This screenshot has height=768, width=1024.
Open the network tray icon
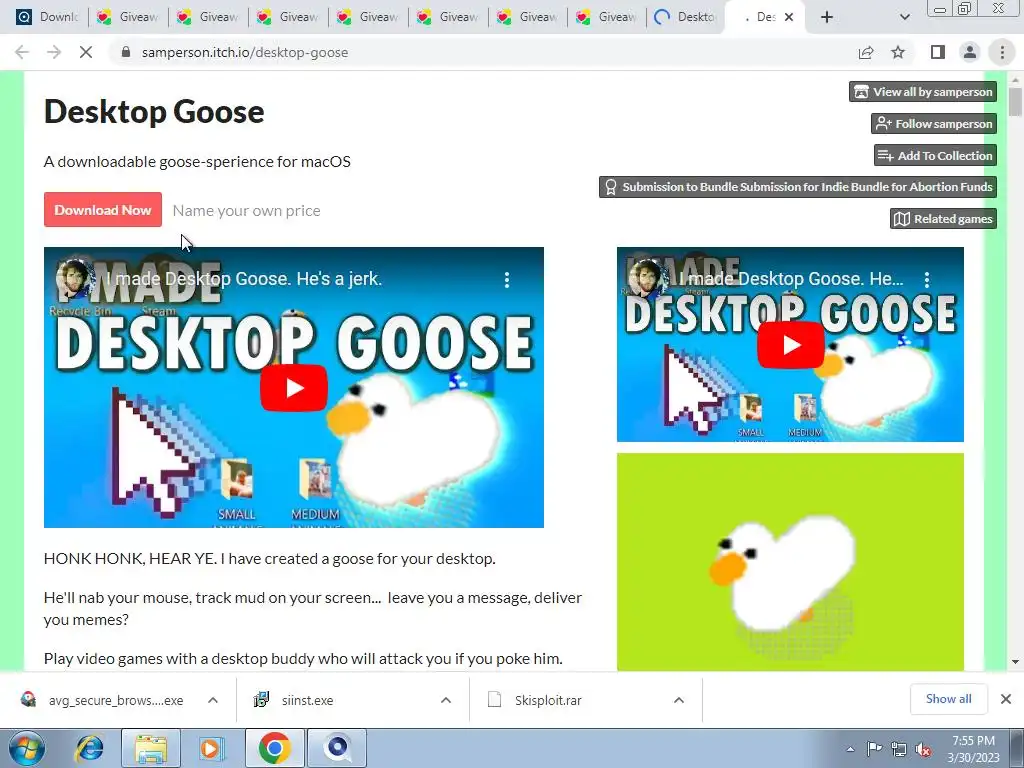pyautogui.click(x=899, y=749)
